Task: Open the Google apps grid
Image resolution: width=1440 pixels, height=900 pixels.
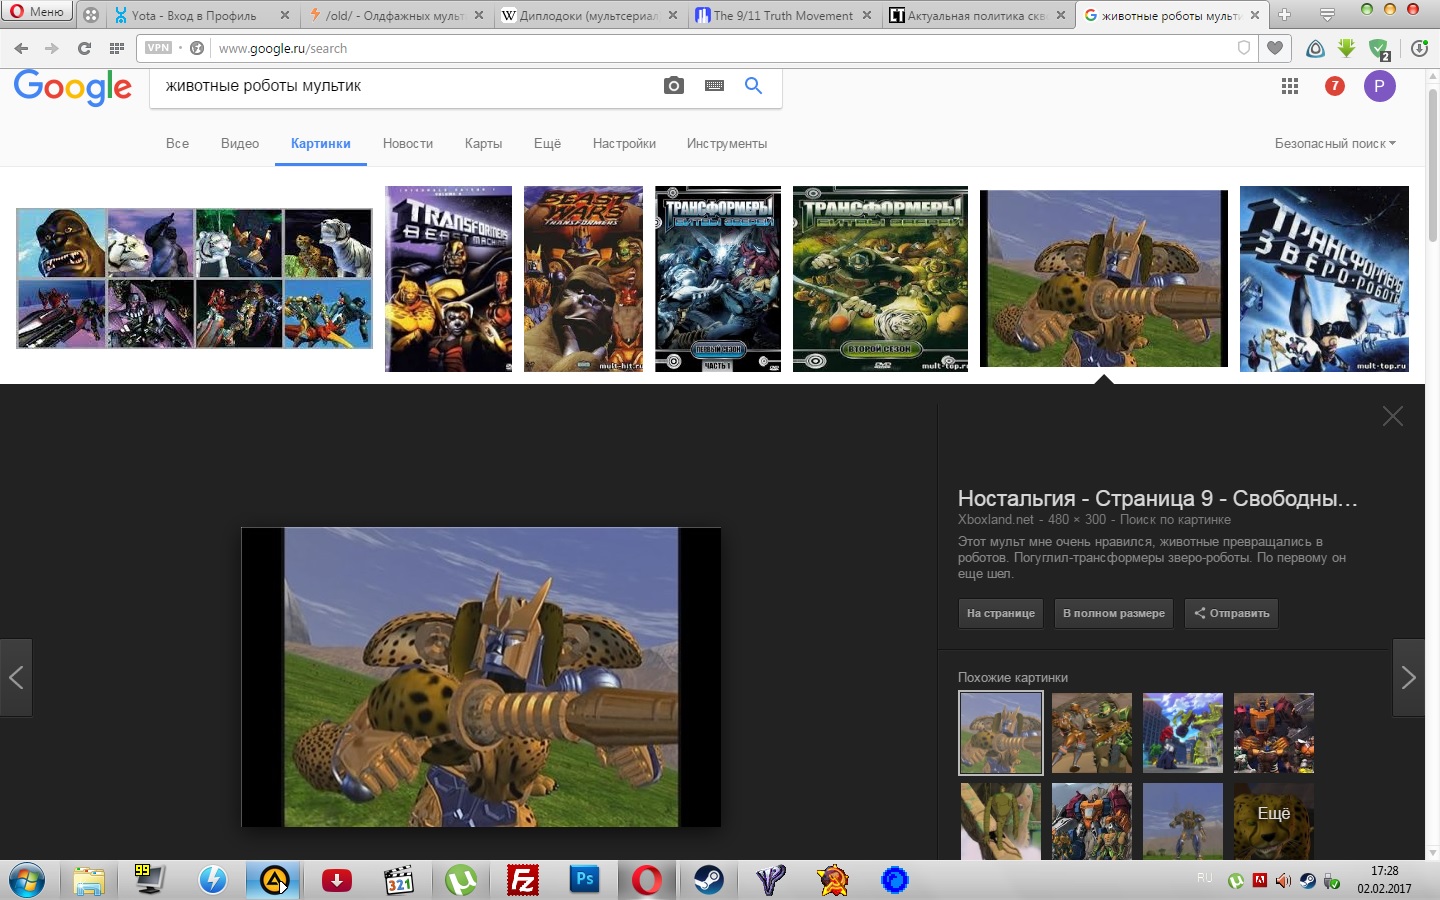Action: [x=1290, y=86]
